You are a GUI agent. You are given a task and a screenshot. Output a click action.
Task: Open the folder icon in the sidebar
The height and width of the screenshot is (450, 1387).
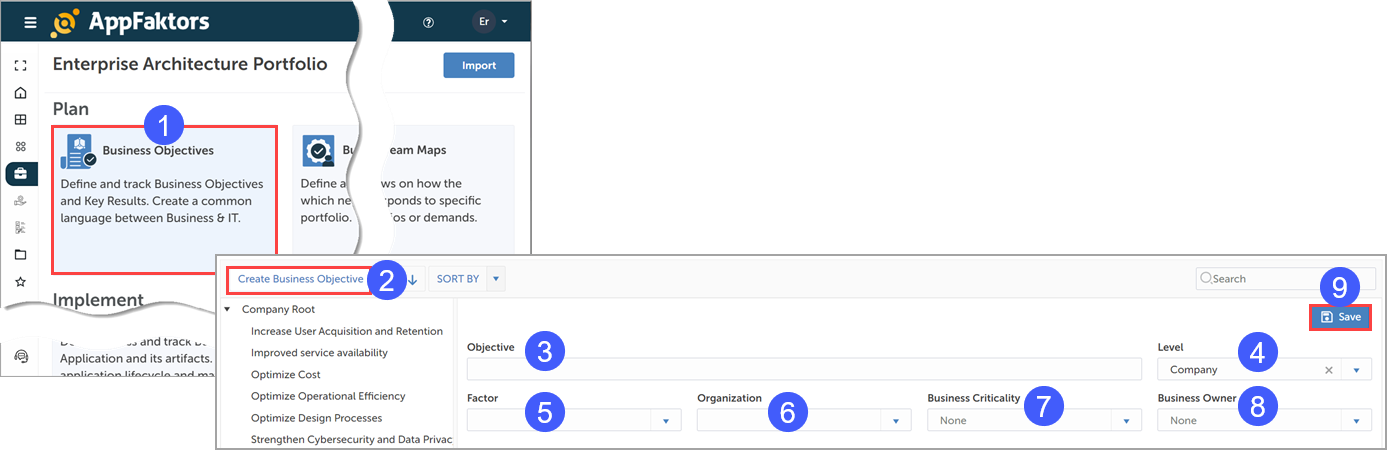pyautogui.click(x=20, y=255)
